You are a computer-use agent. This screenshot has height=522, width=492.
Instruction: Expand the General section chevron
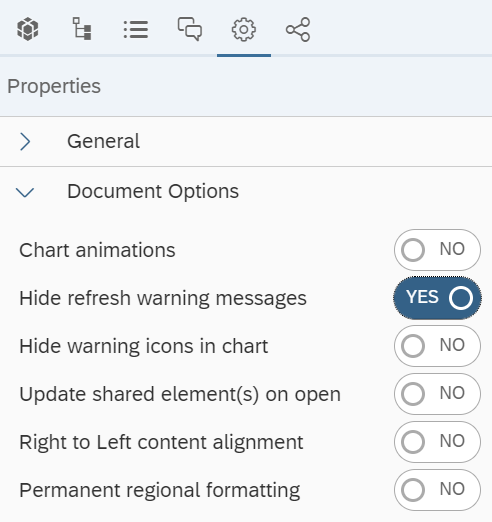click(x=25, y=142)
